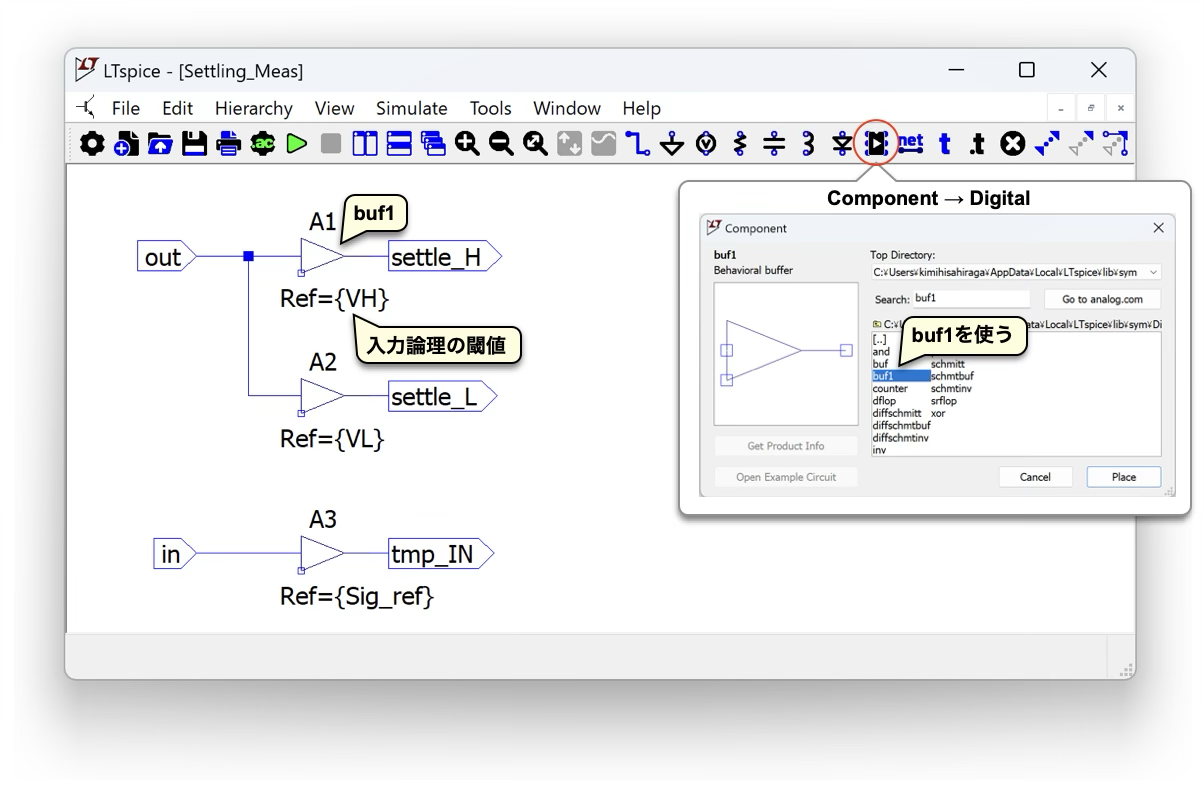
Task: Open the Hierarchy menu
Action: pyautogui.click(x=254, y=108)
